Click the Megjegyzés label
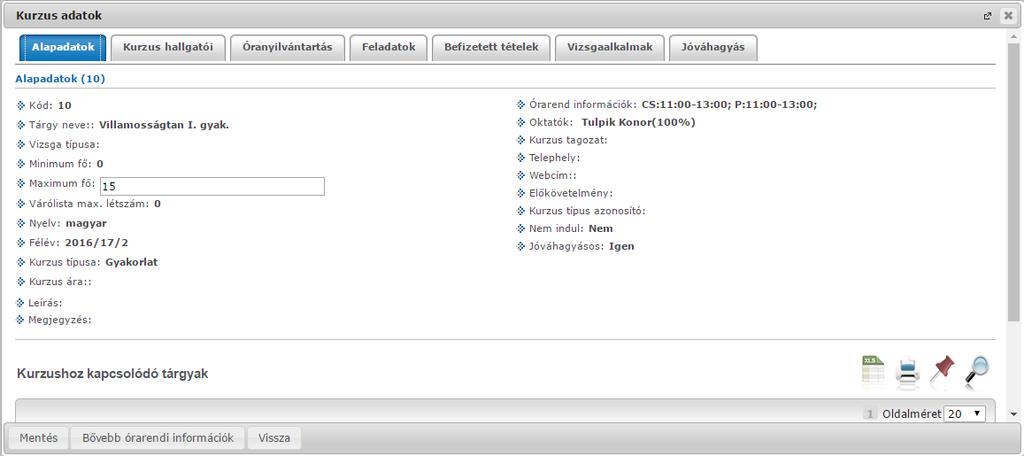 tap(61, 320)
